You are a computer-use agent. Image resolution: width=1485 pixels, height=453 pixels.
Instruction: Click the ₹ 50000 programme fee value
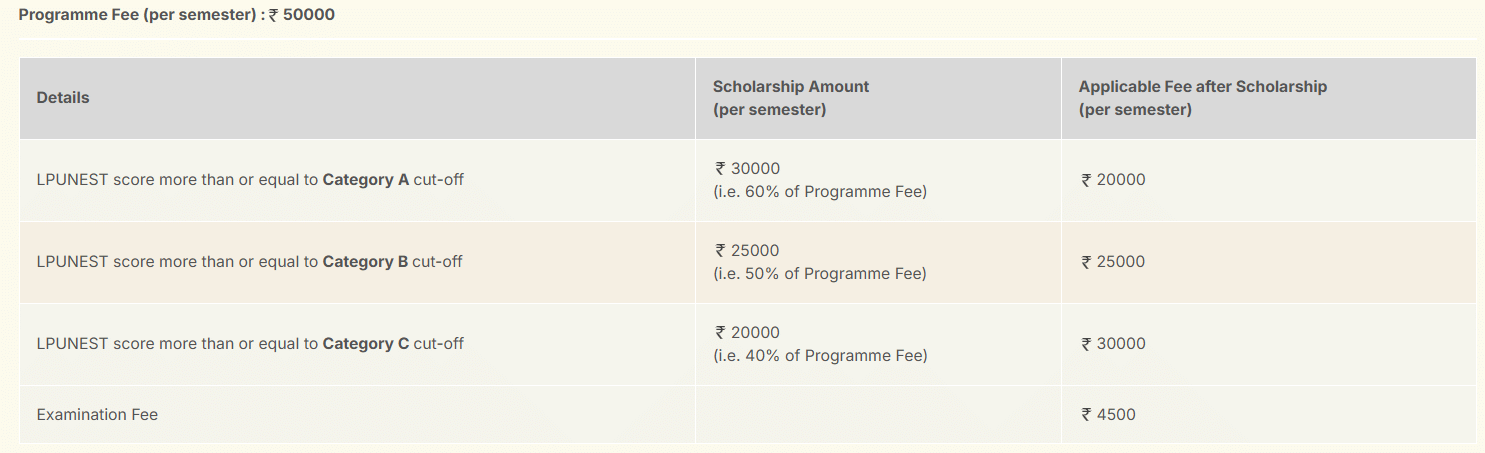[x=301, y=16]
